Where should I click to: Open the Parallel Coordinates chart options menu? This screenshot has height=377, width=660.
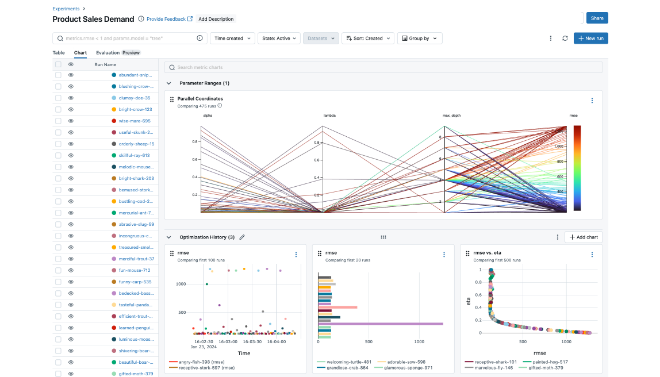click(592, 101)
